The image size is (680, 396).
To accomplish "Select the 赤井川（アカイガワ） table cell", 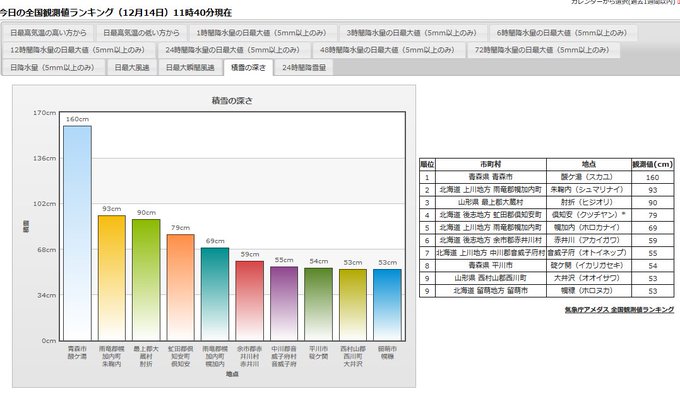I will pos(588,240).
